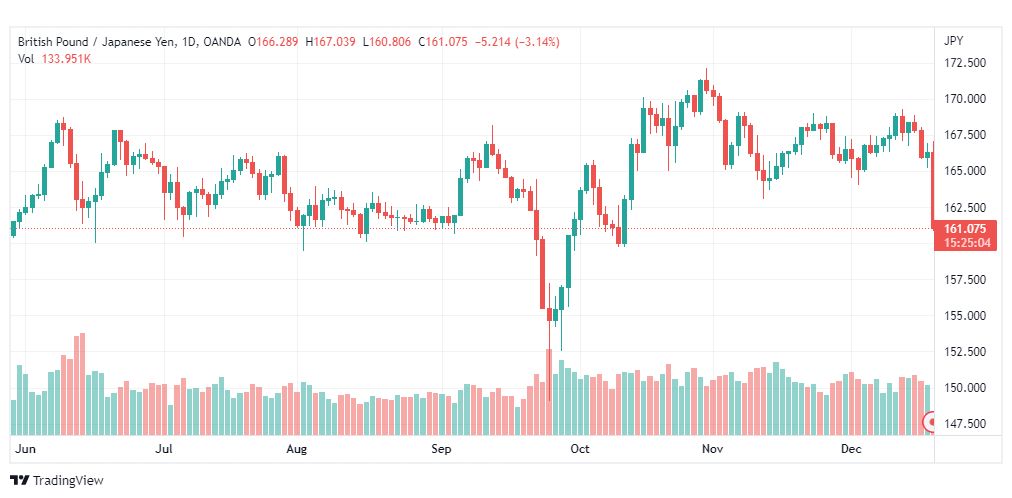Click the tallest red volume bar in June
Viewport: 1012px width, 498px height.
point(81,384)
